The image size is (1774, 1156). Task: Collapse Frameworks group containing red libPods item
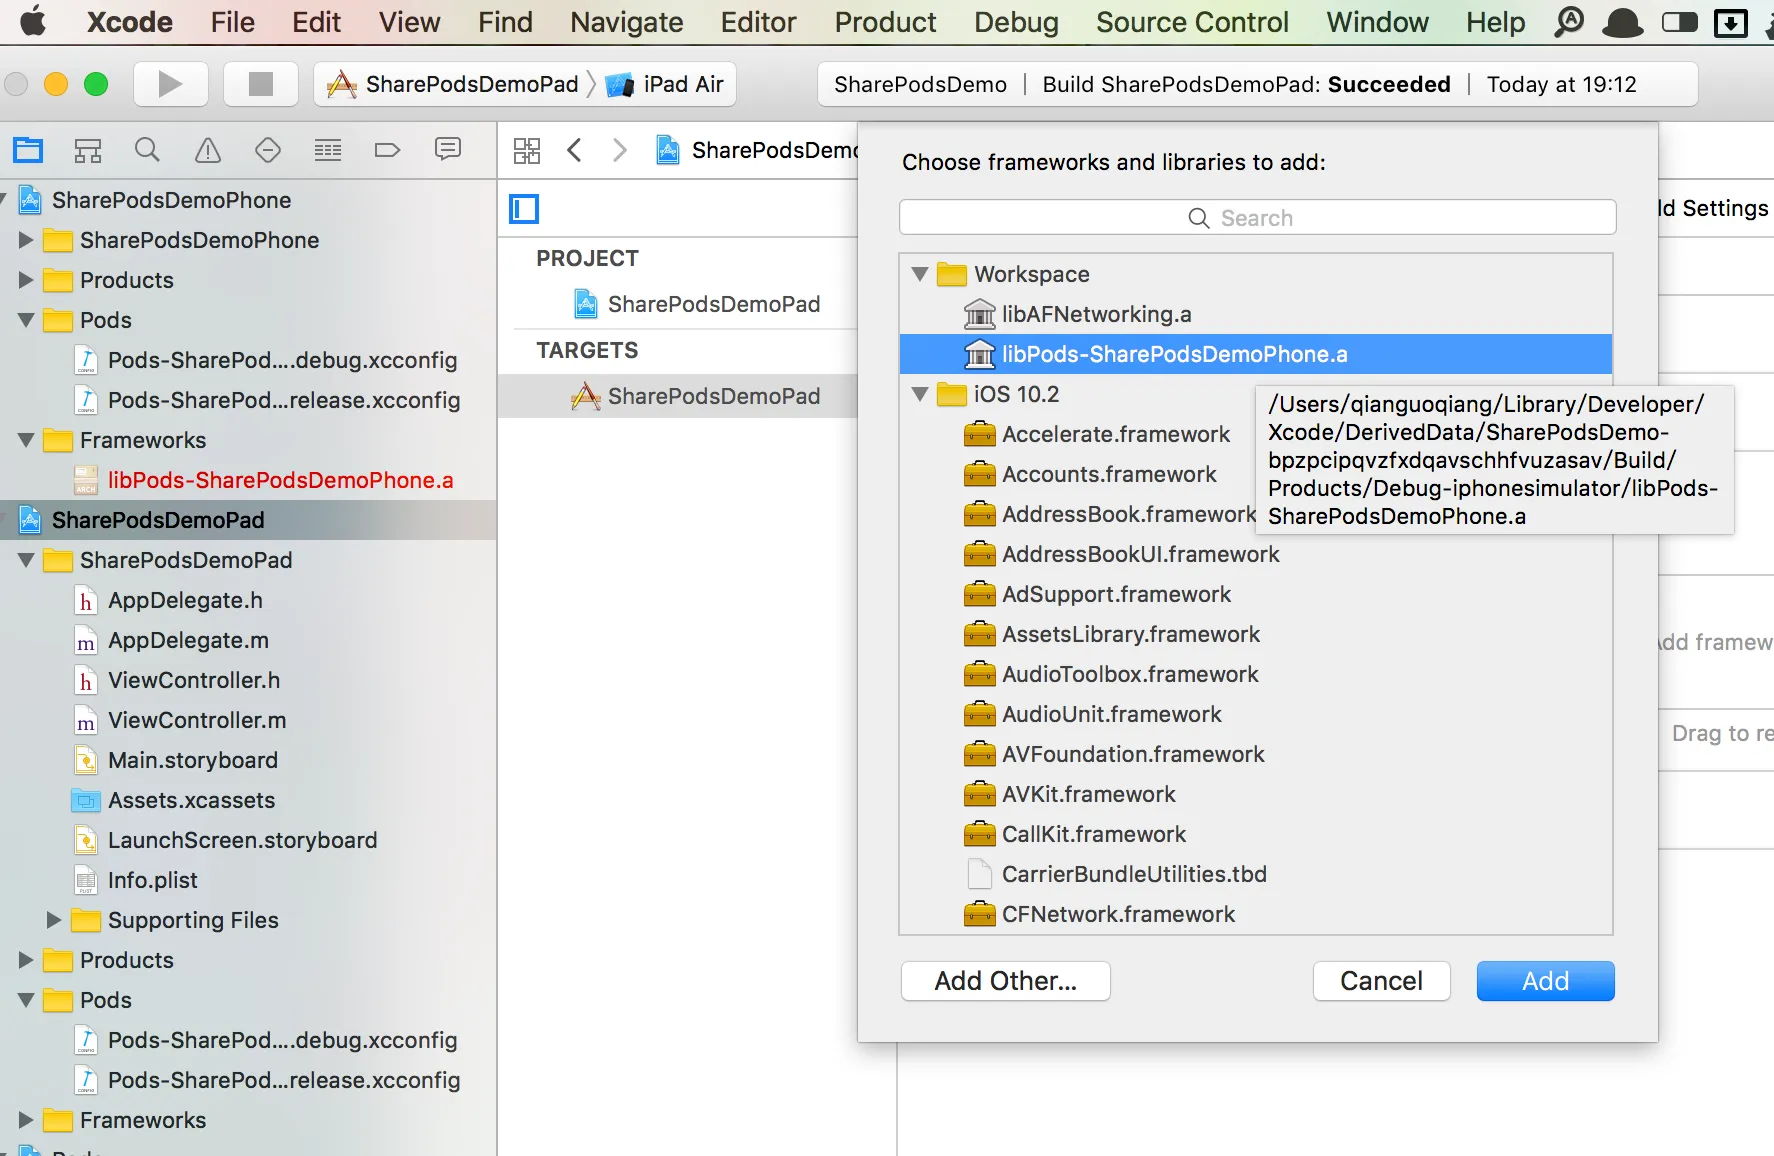coord(26,440)
